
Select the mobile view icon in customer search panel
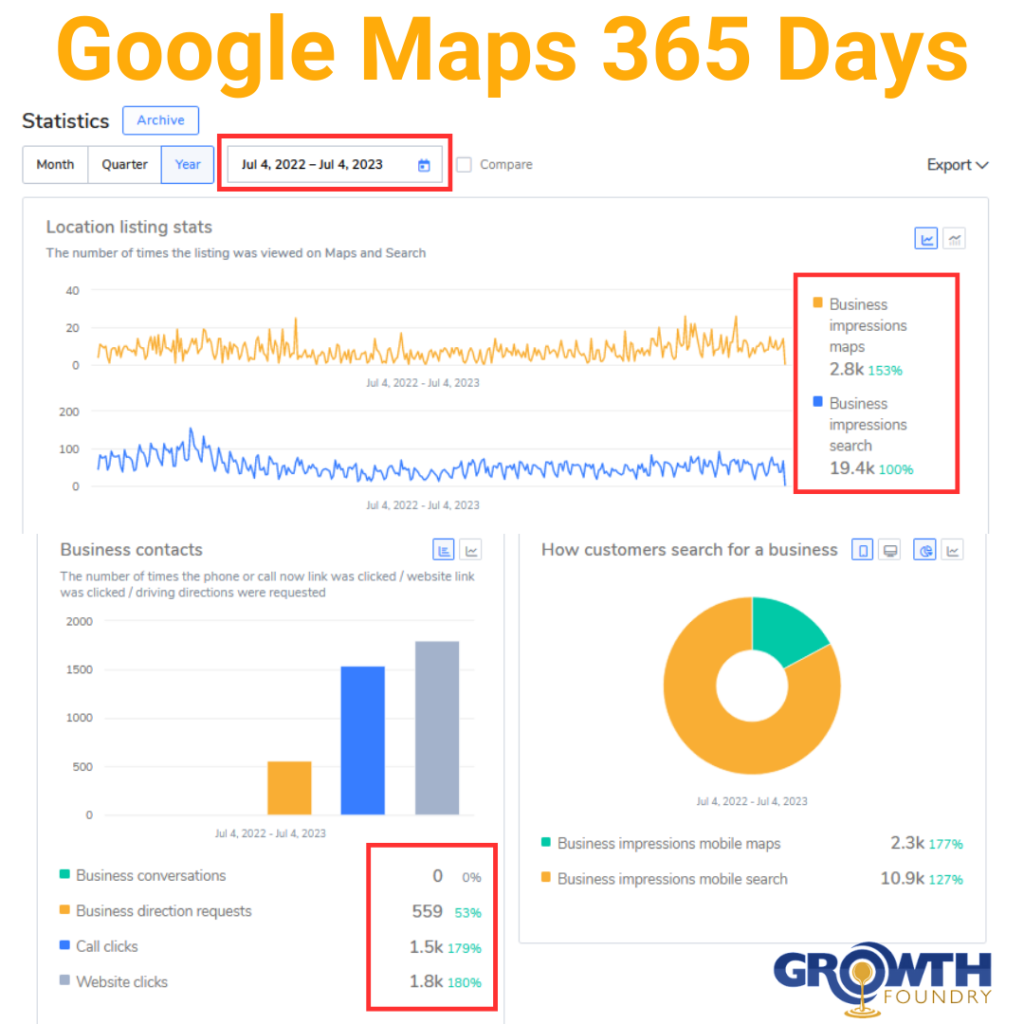coord(862,549)
